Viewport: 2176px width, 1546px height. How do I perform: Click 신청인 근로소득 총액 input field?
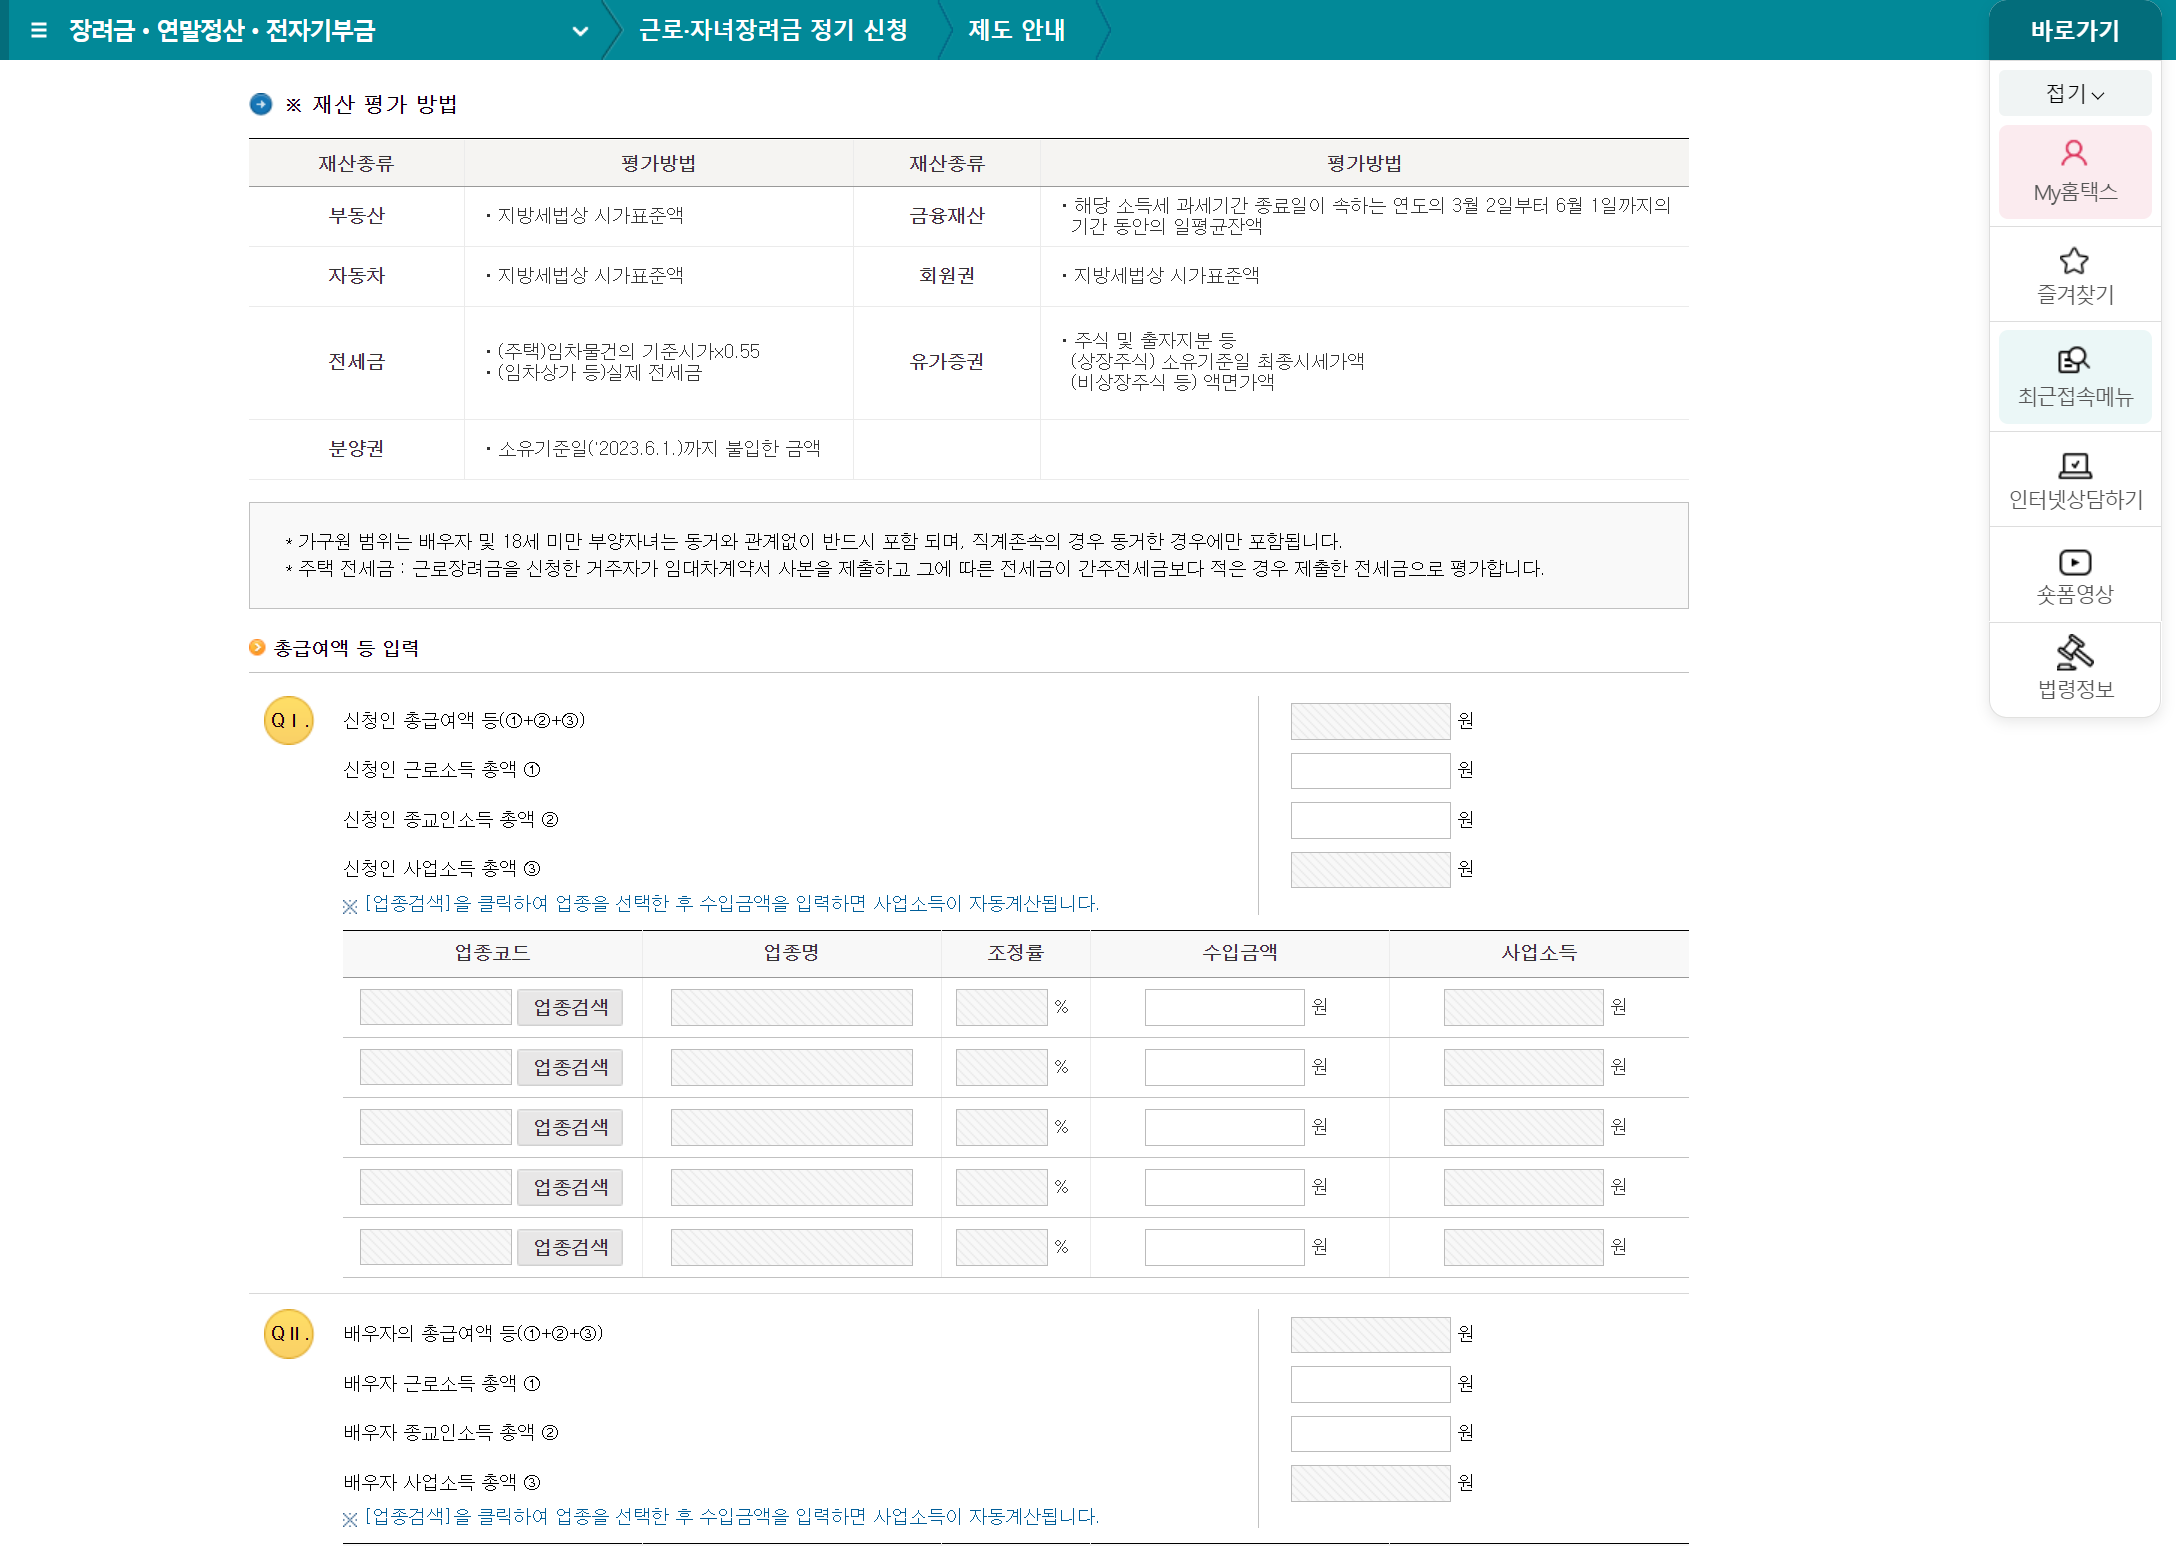(1369, 771)
